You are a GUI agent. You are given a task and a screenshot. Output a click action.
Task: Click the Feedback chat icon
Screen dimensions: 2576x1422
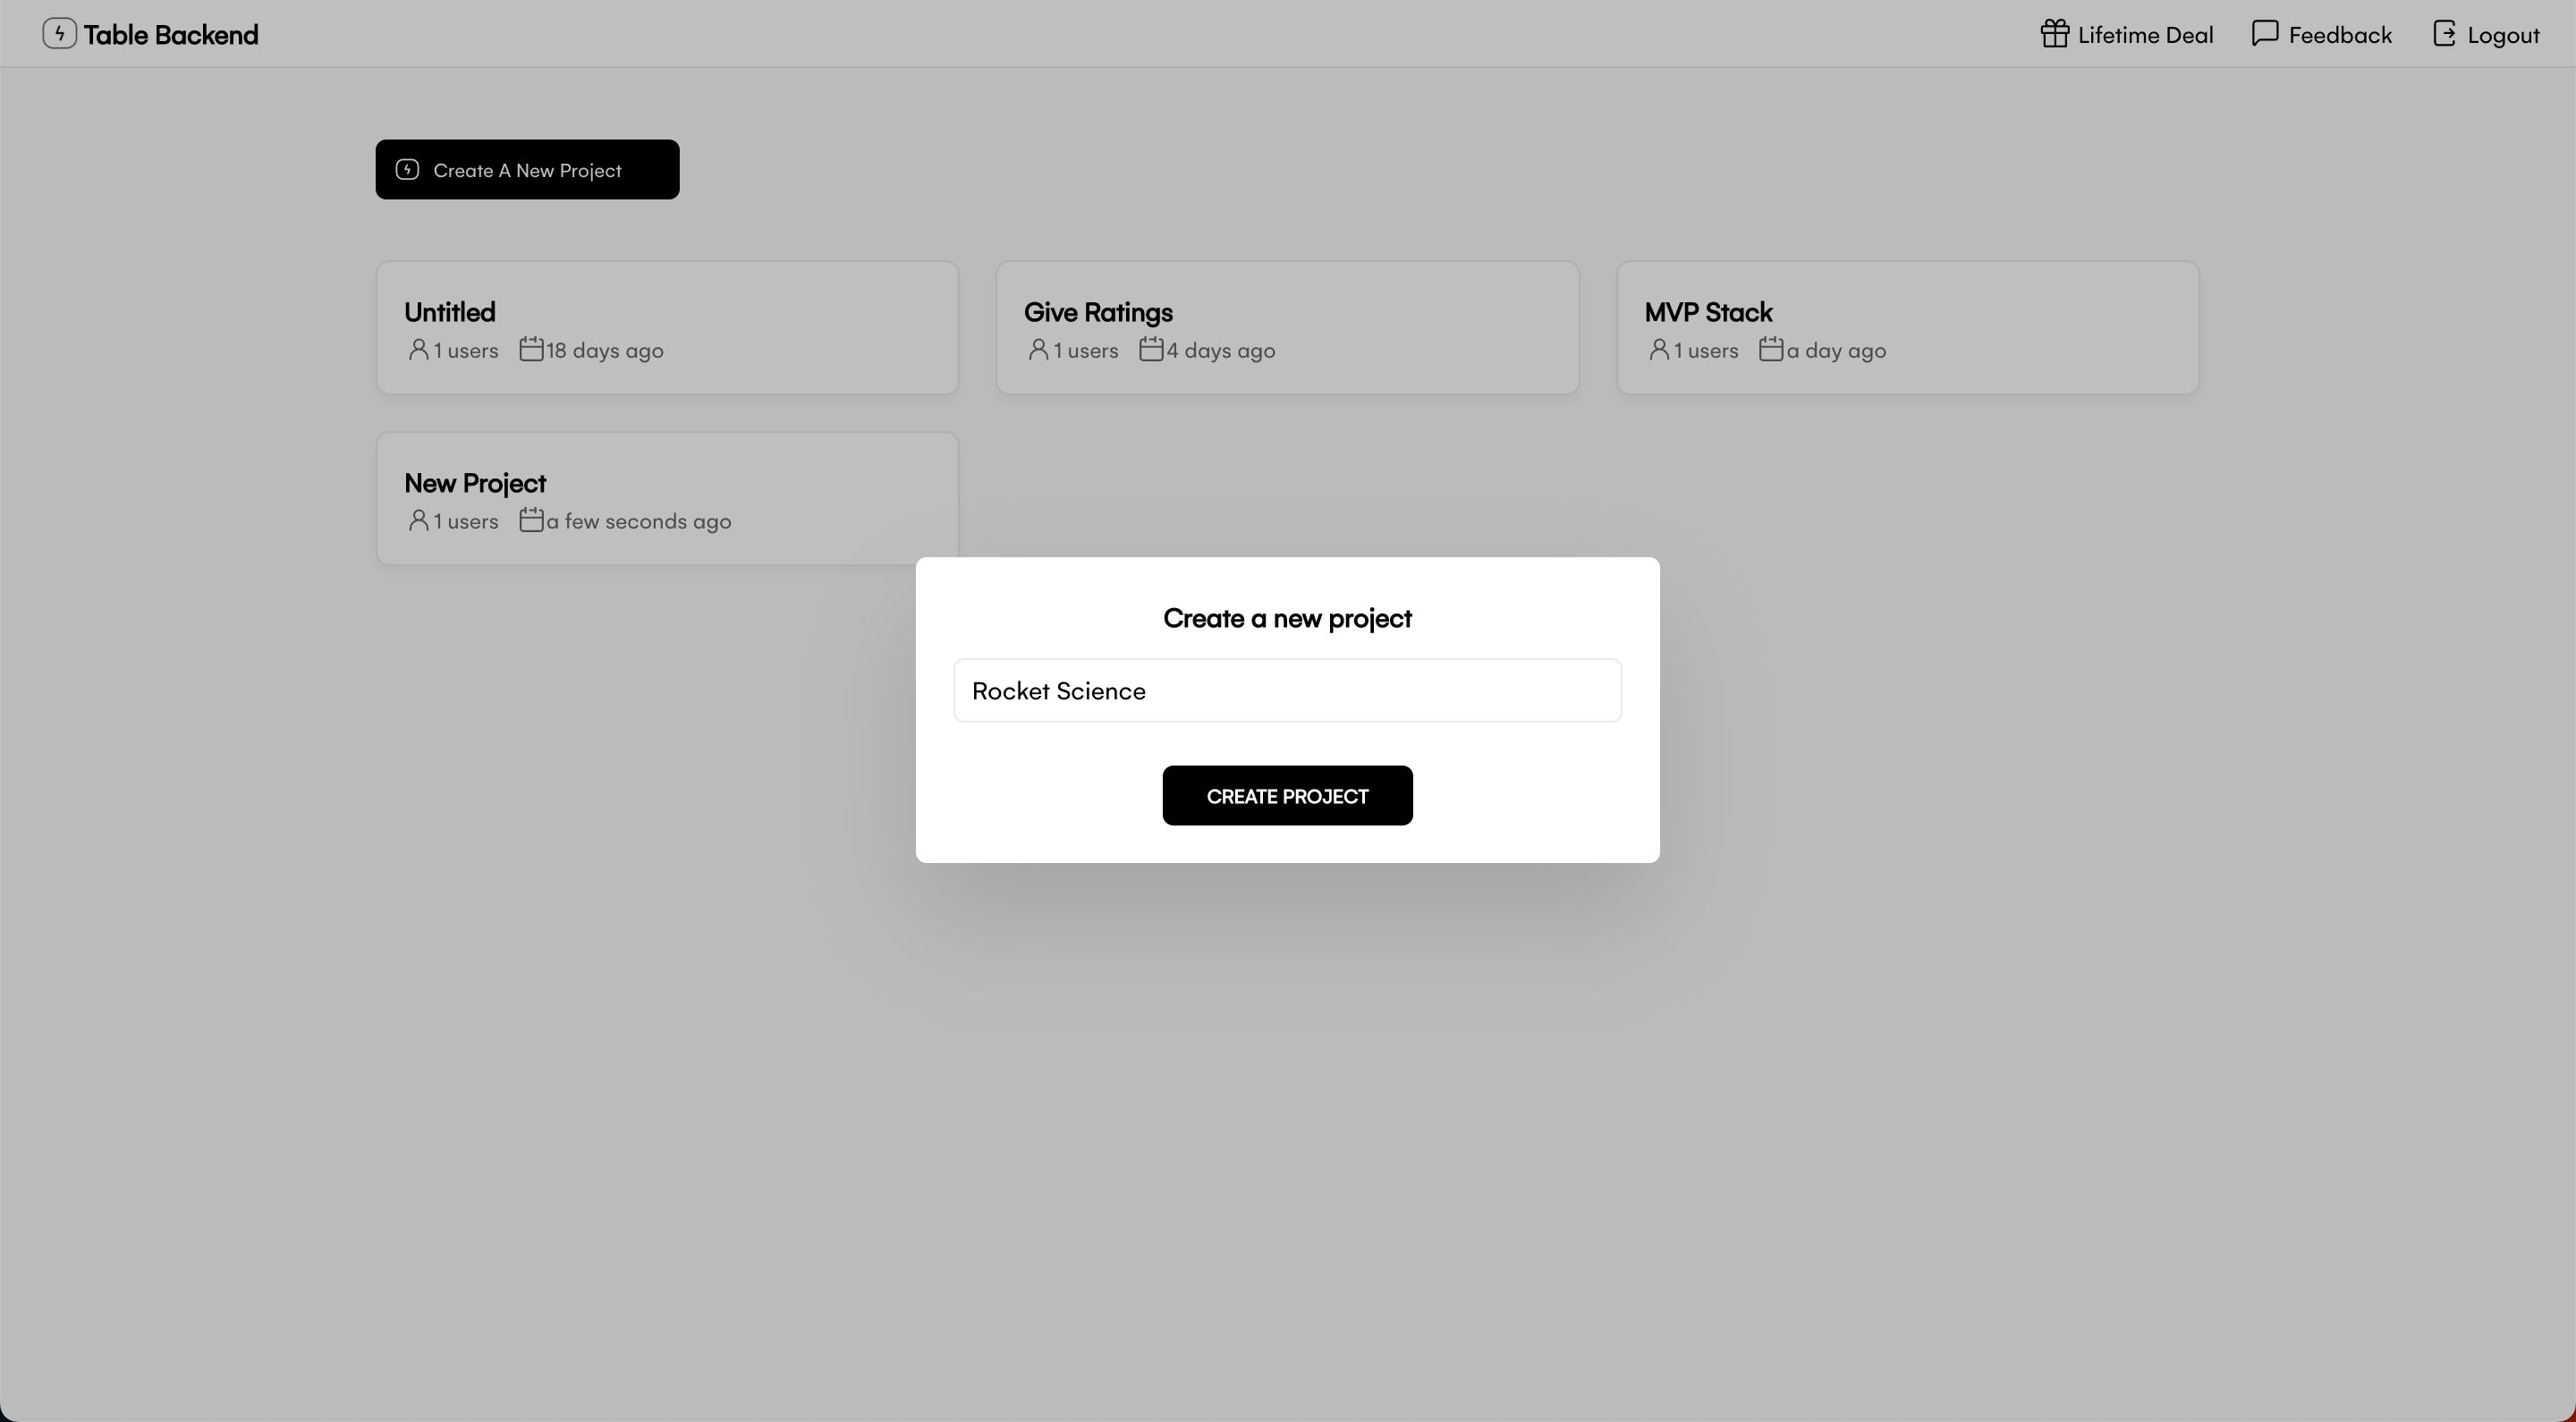tap(2263, 33)
